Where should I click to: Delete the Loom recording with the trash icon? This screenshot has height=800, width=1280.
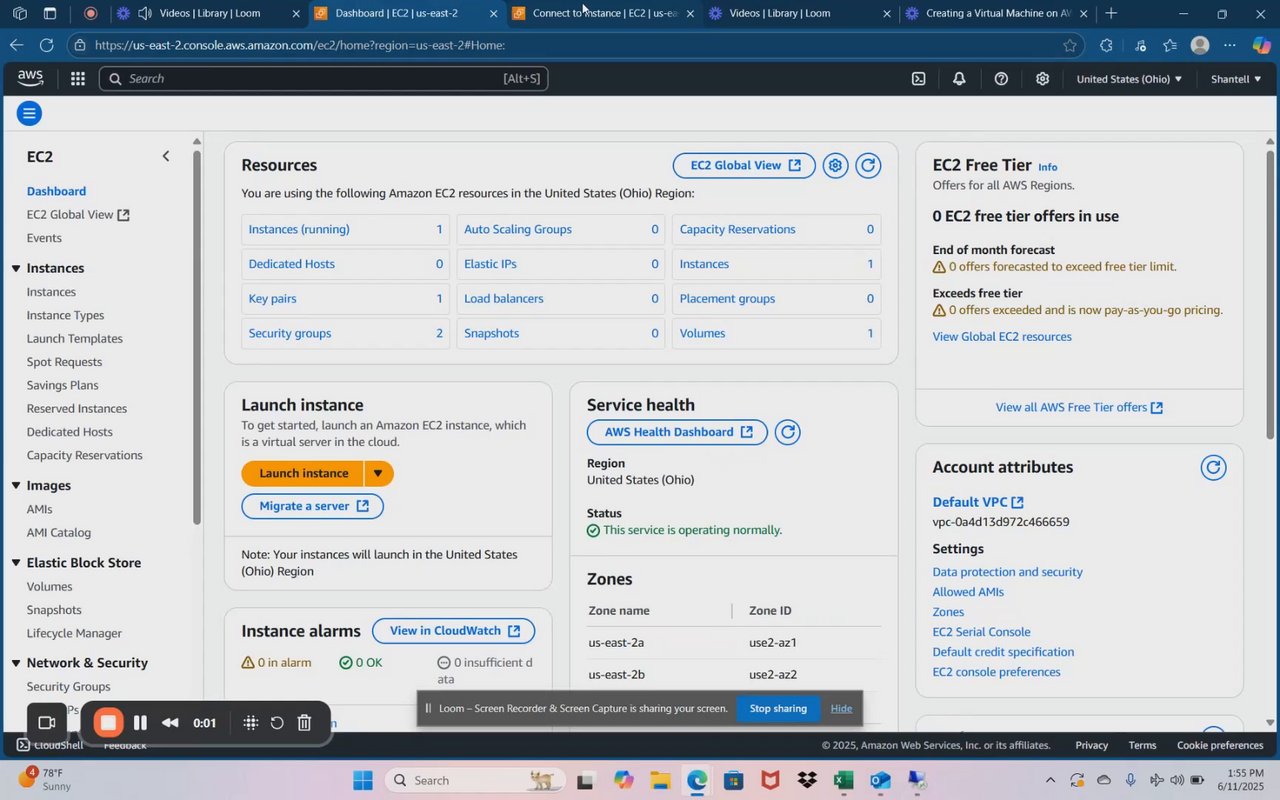pos(305,723)
